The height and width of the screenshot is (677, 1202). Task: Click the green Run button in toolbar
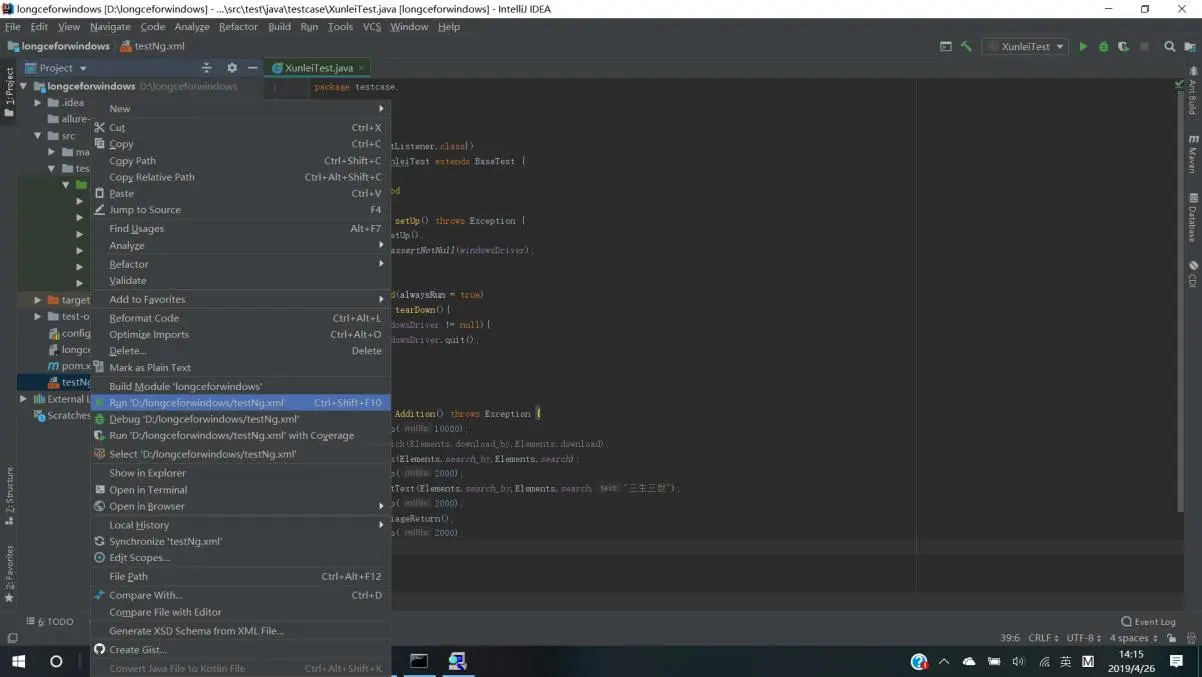coord(1082,46)
